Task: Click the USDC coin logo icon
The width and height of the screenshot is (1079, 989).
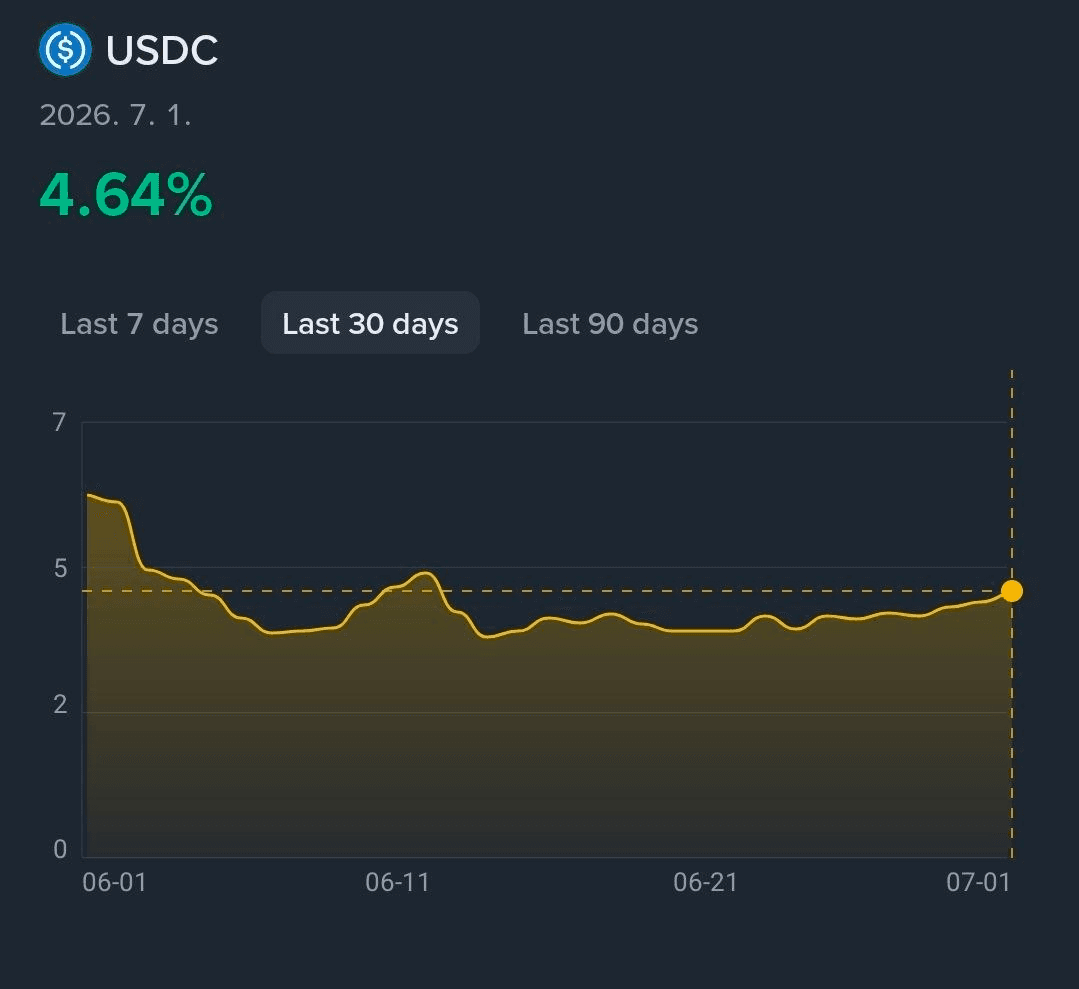Action: (65, 50)
